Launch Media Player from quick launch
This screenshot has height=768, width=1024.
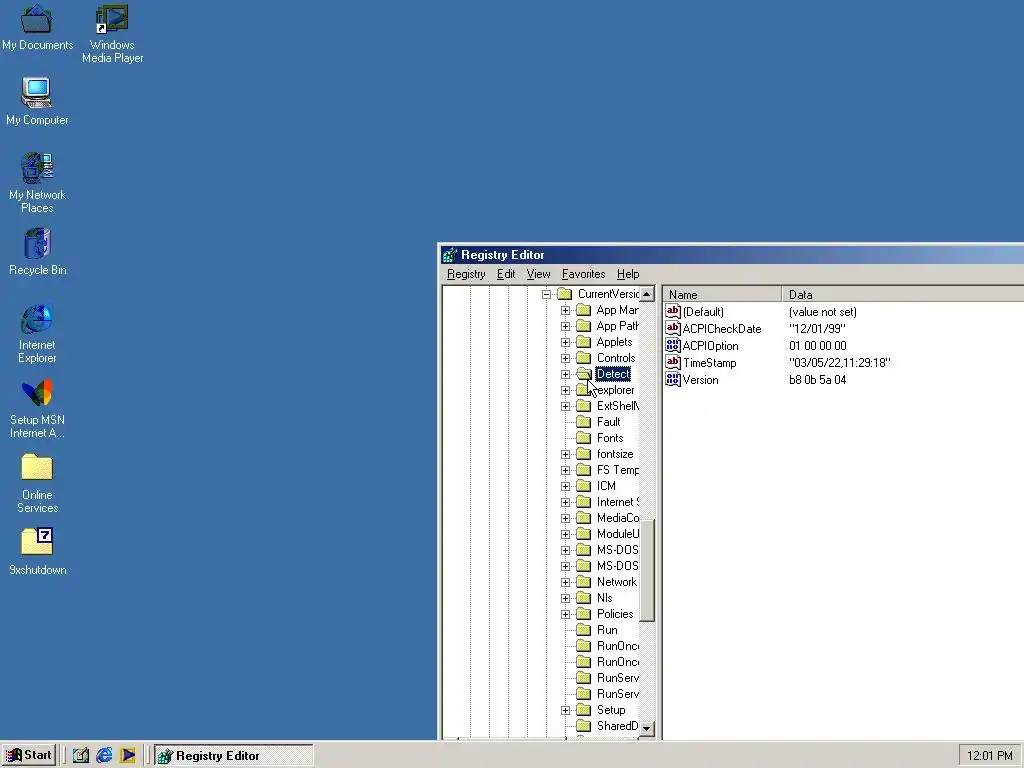coord(127,756)
